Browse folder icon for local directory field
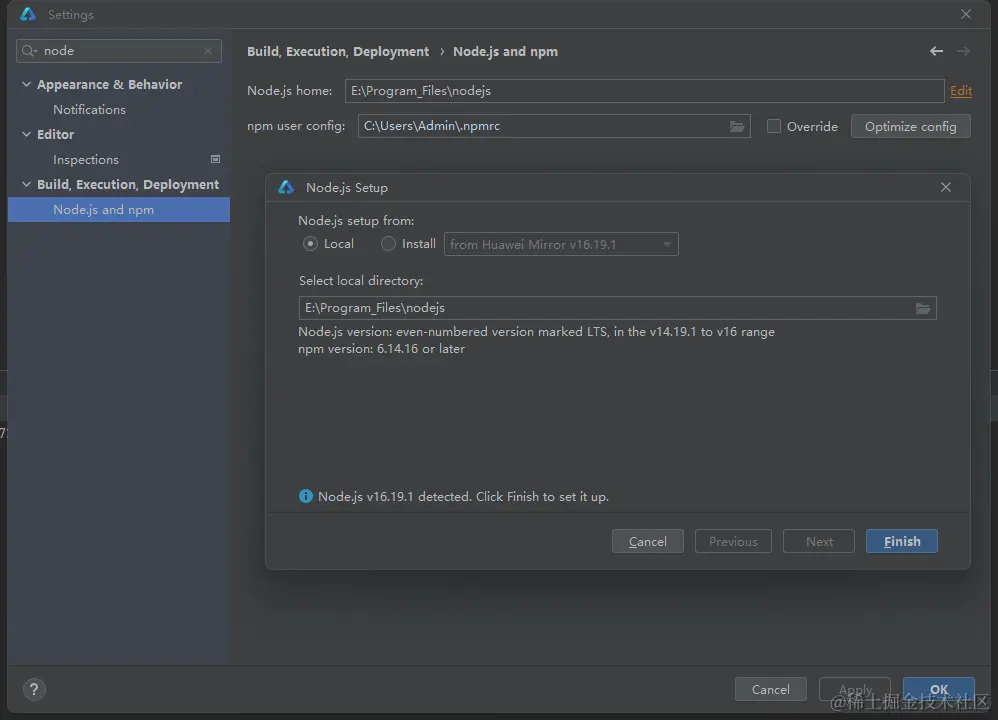 click(923, 308)
